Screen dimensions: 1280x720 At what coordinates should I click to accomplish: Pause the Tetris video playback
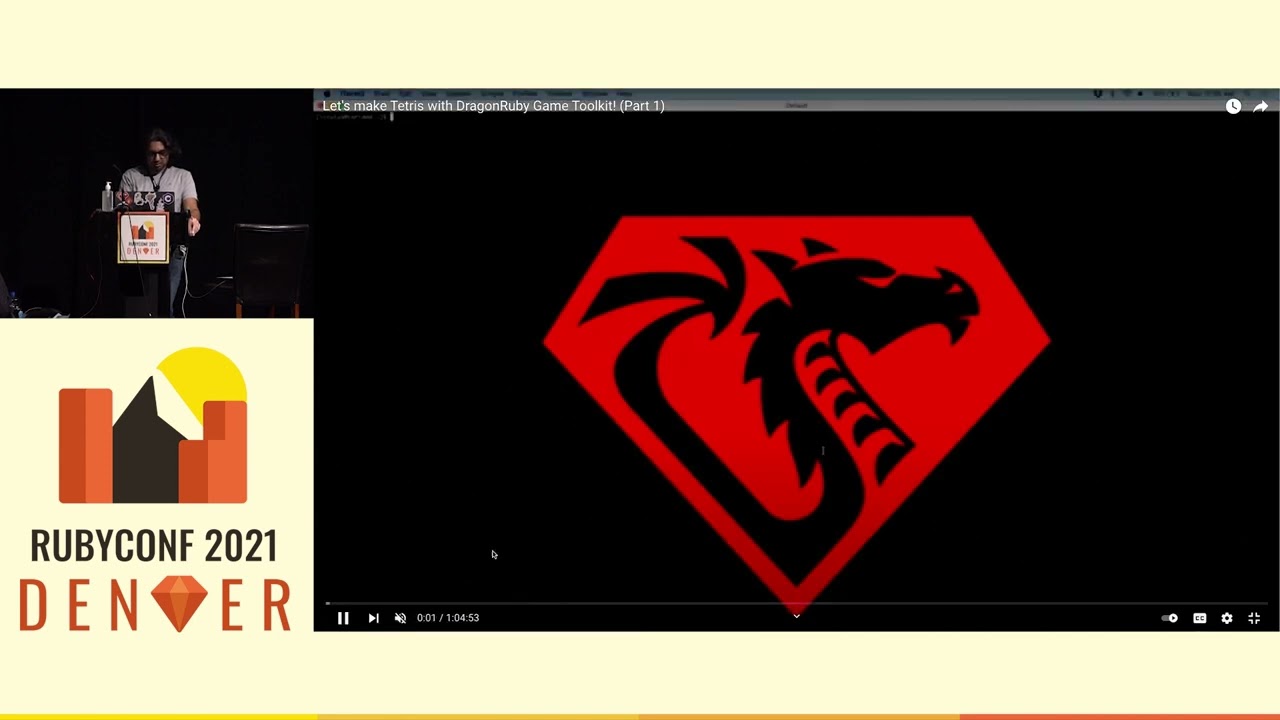point(343,618)
